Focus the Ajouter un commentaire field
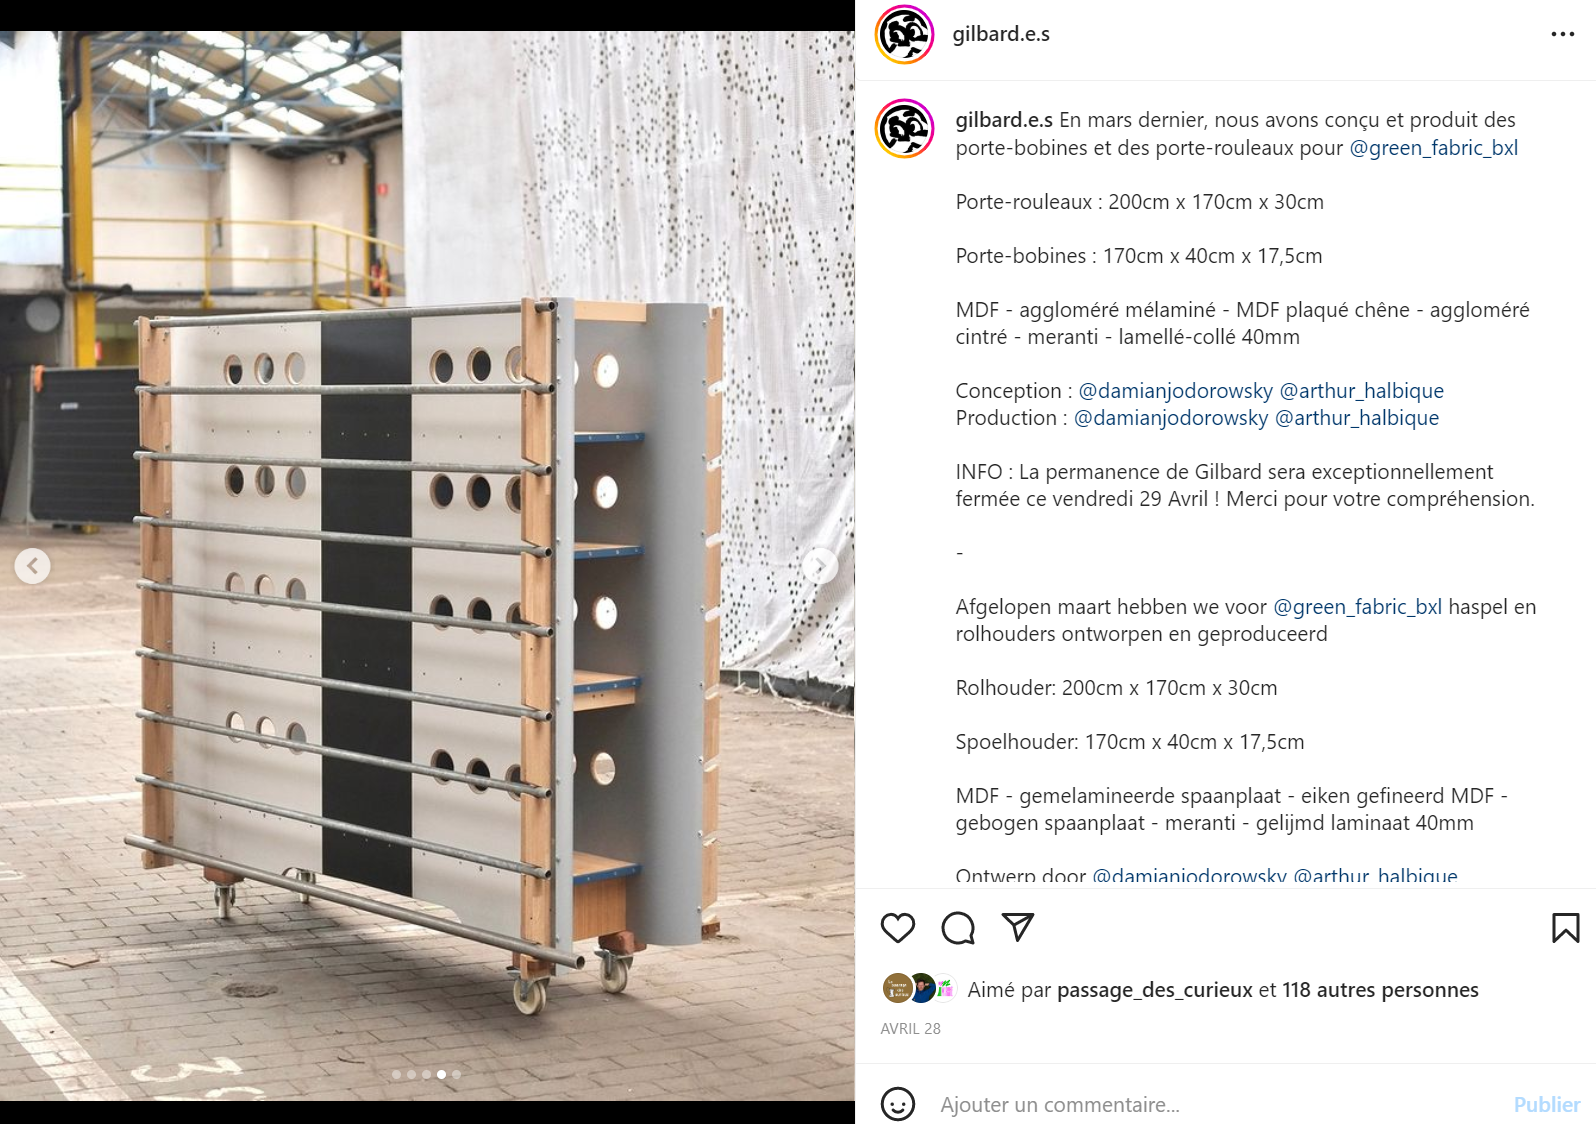This screenshot has width=1596, height=1124. 1218,1105
